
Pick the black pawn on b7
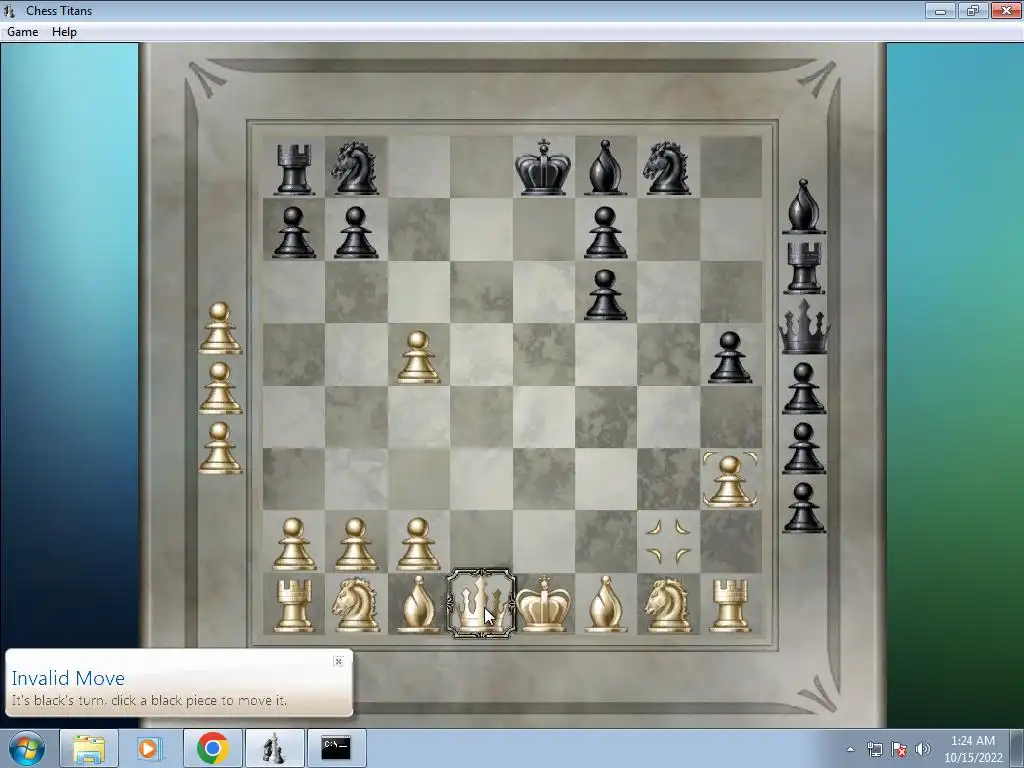355,232
